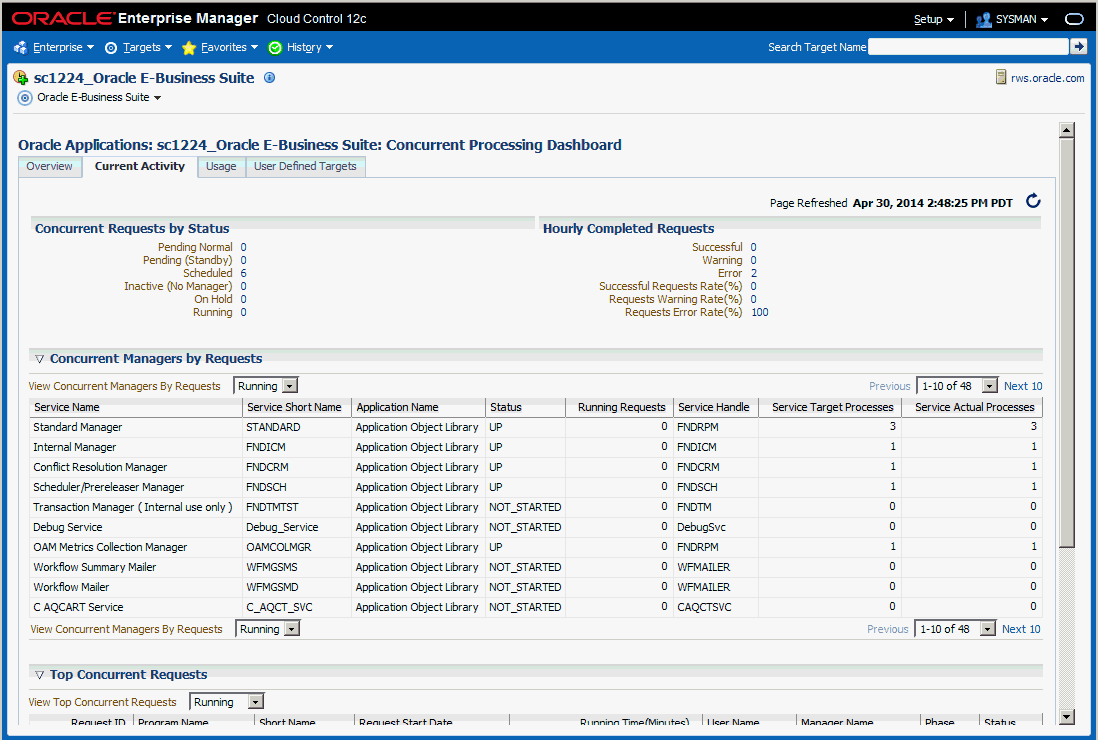Click the accessibility oval icon at top right
This screenshot has width=1098, height=740.
1074,19
